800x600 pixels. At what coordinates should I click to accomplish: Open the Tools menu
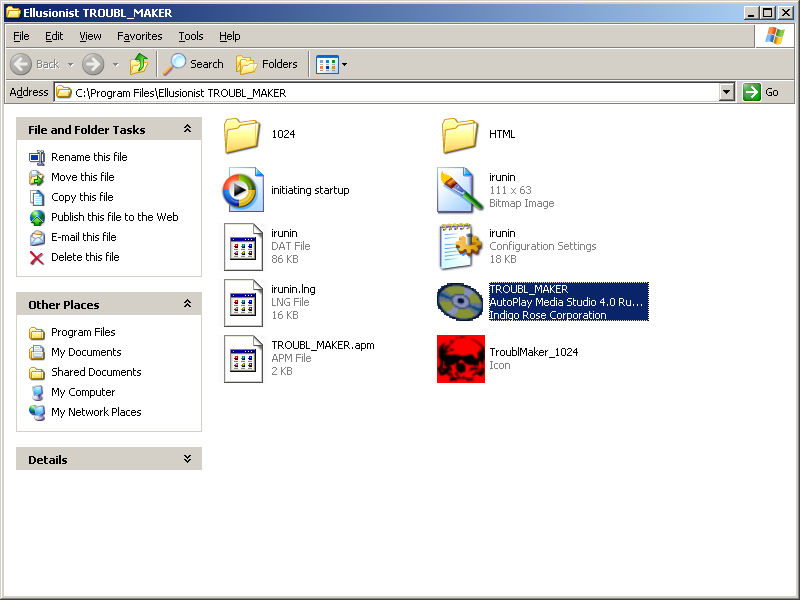pos(191,36)
